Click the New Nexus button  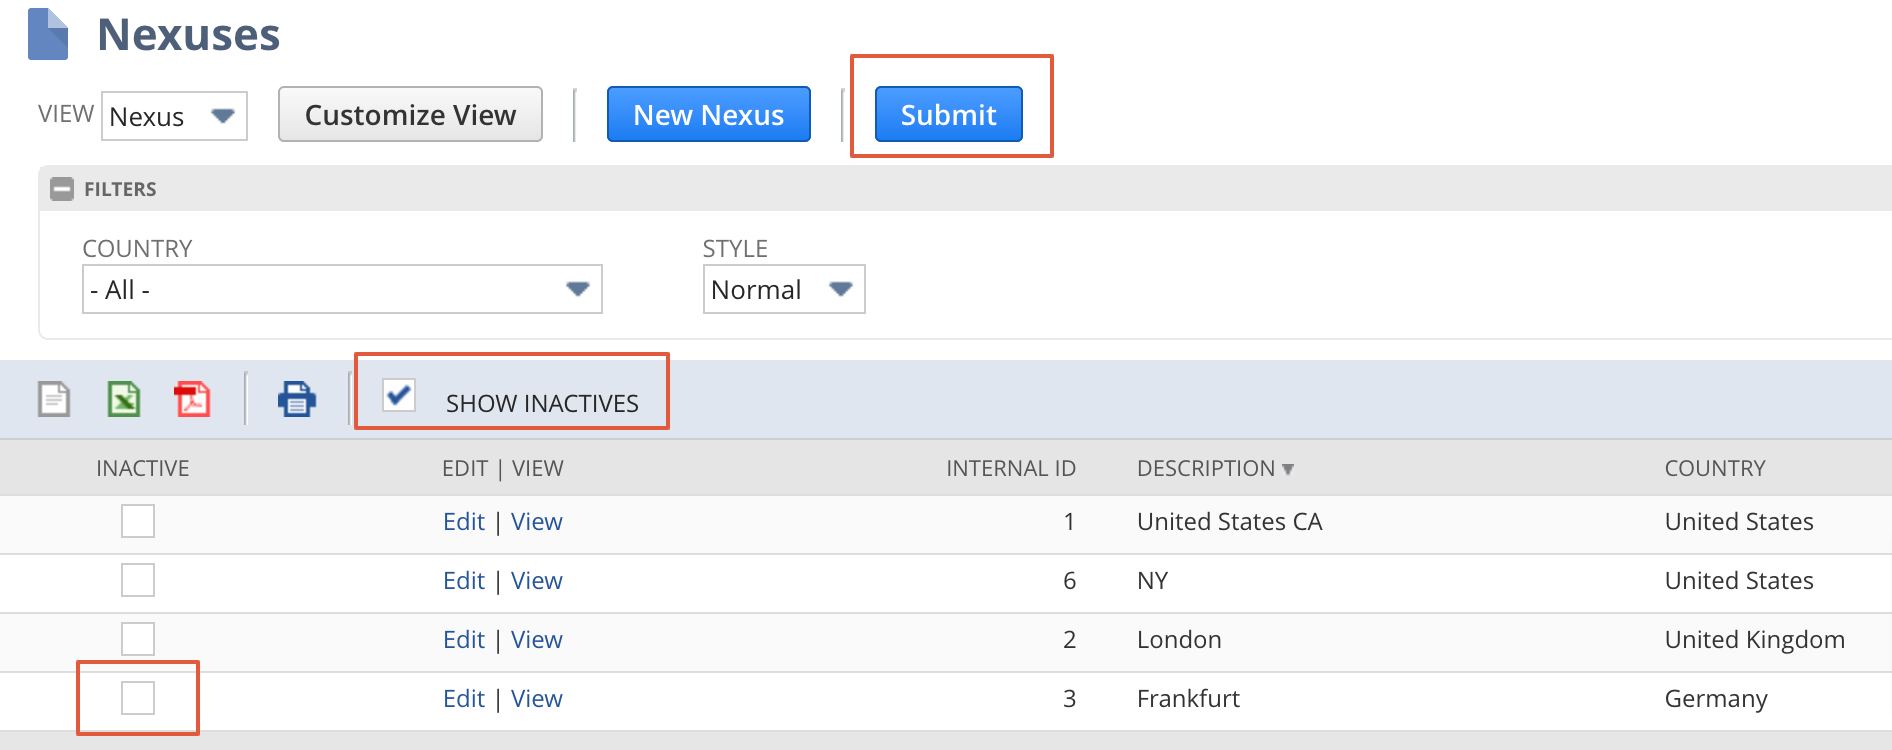(708, 115)
